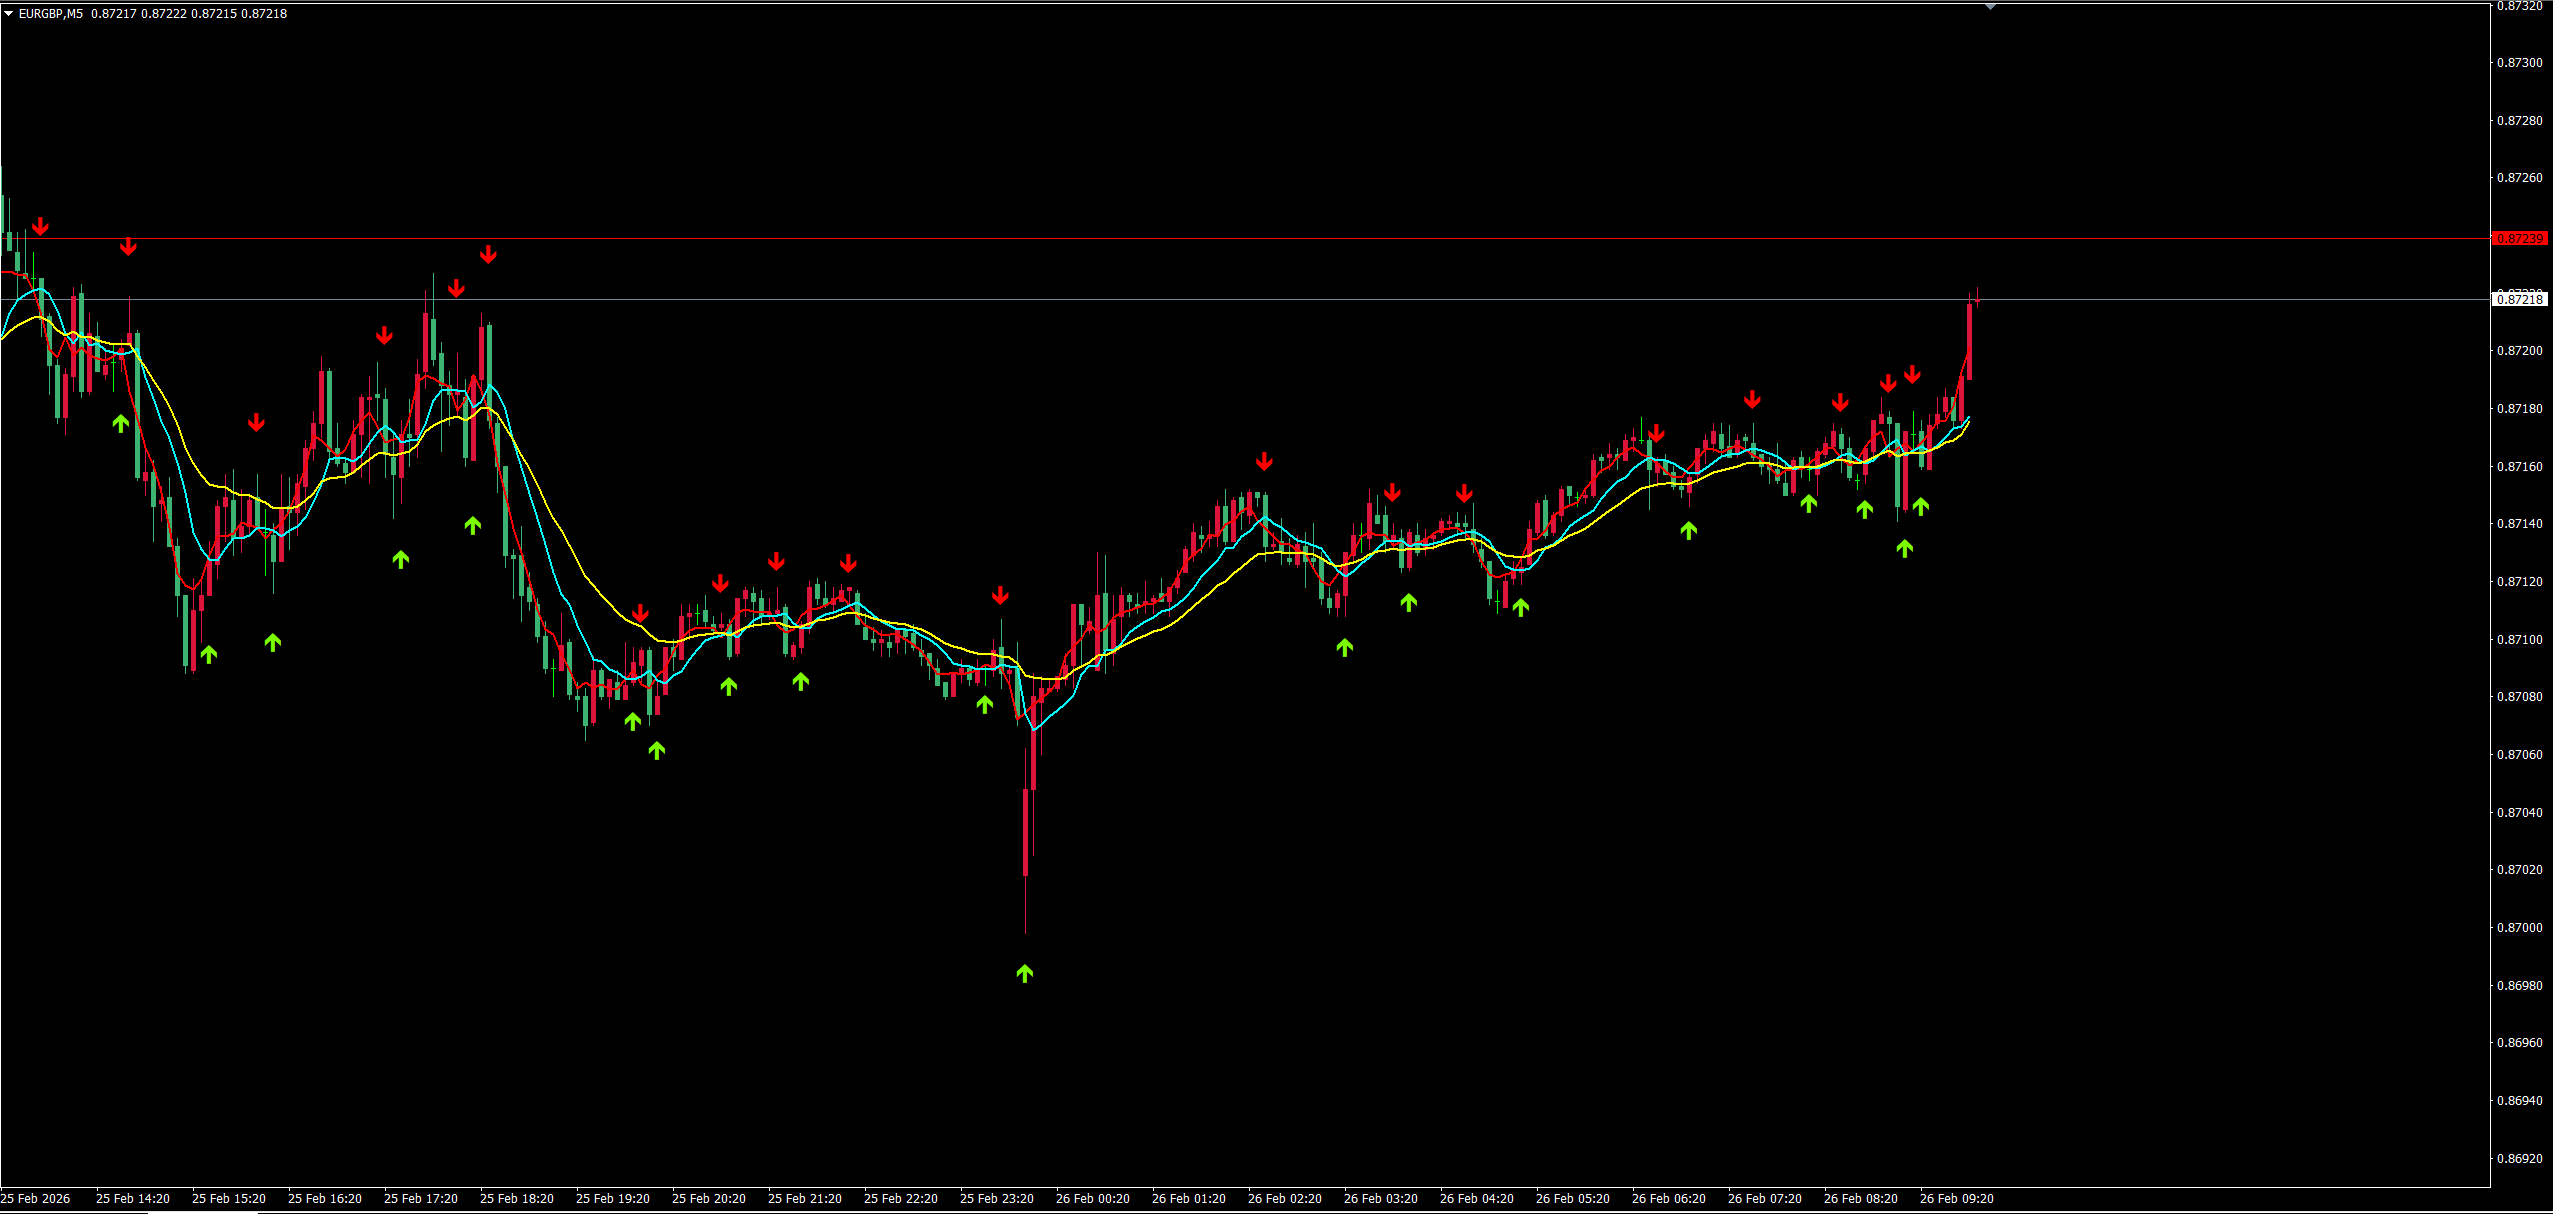The image size is (2553, 1214).
Task: Click the only red arrow above the red line
Action: click(40, 227)
